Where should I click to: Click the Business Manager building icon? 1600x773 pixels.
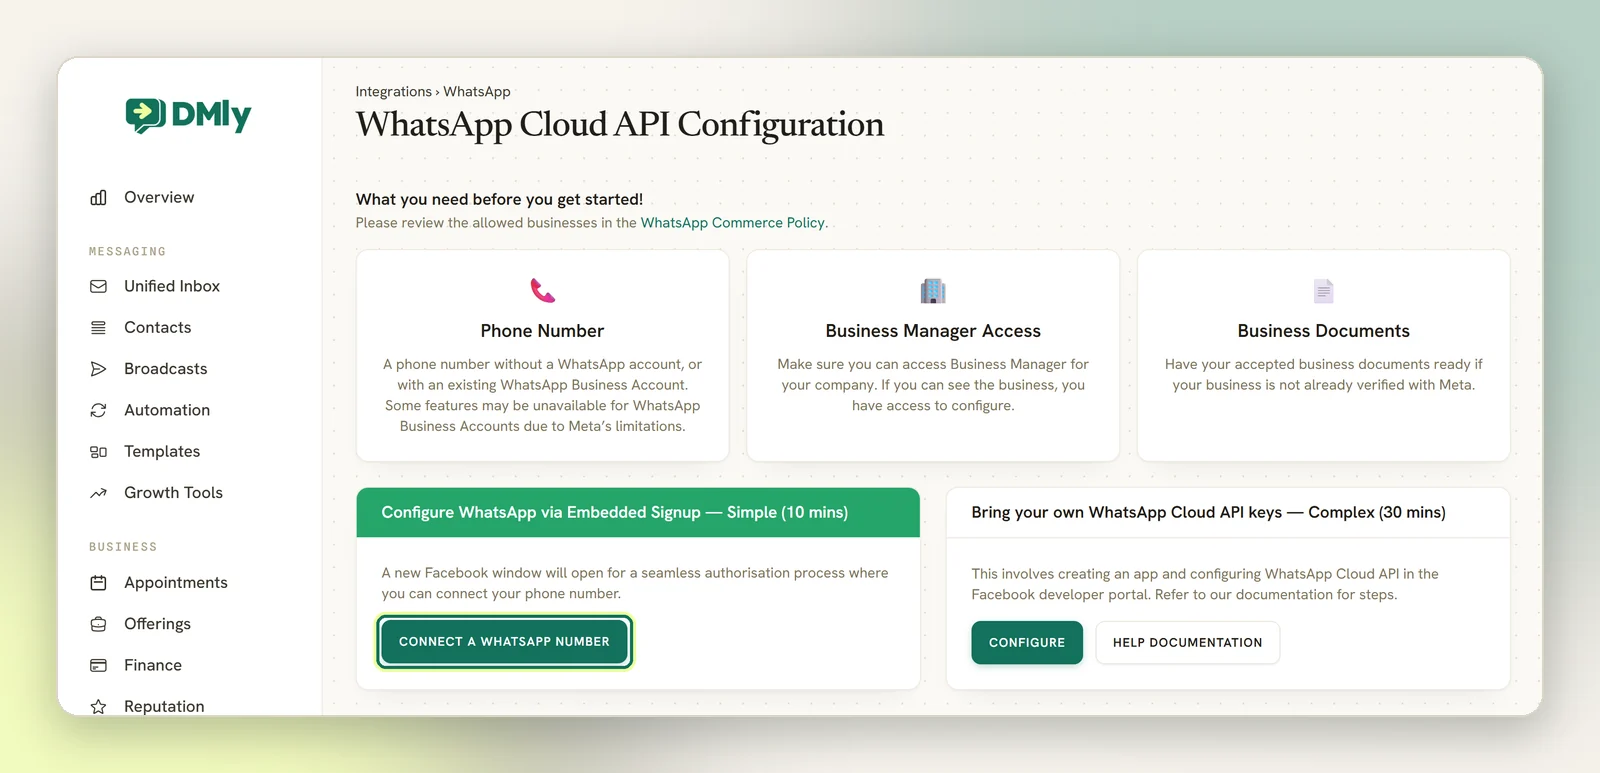pyautogui.click(x=933, y=291)
